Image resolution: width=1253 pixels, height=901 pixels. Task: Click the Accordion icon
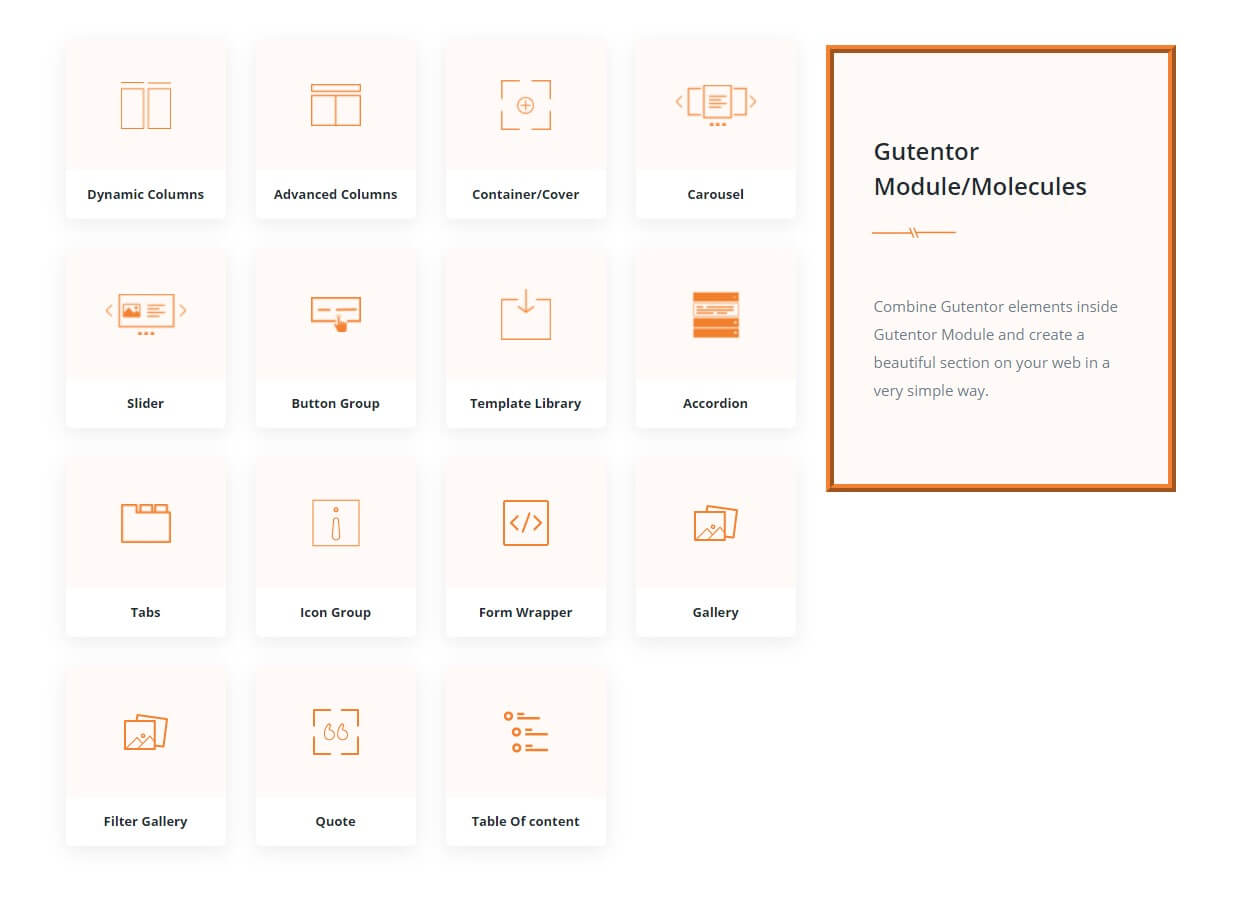tap(716, 314)
